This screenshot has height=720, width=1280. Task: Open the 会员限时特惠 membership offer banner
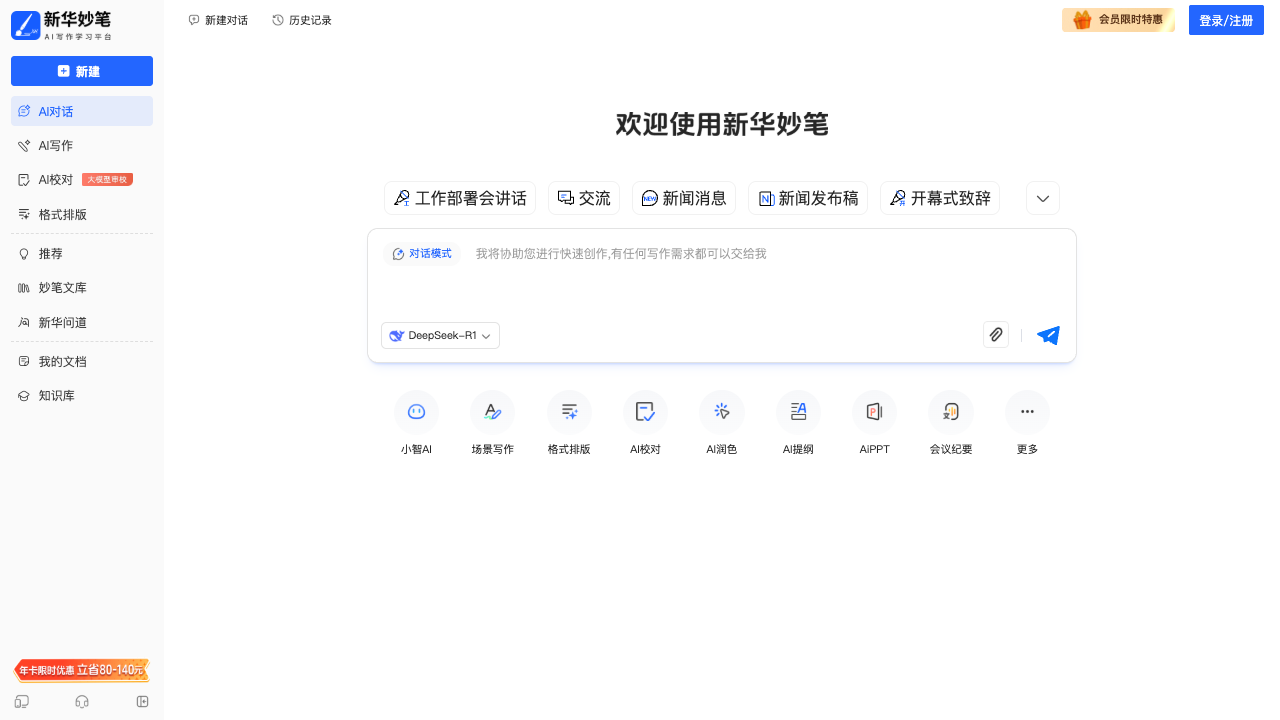pos(1118,19)
